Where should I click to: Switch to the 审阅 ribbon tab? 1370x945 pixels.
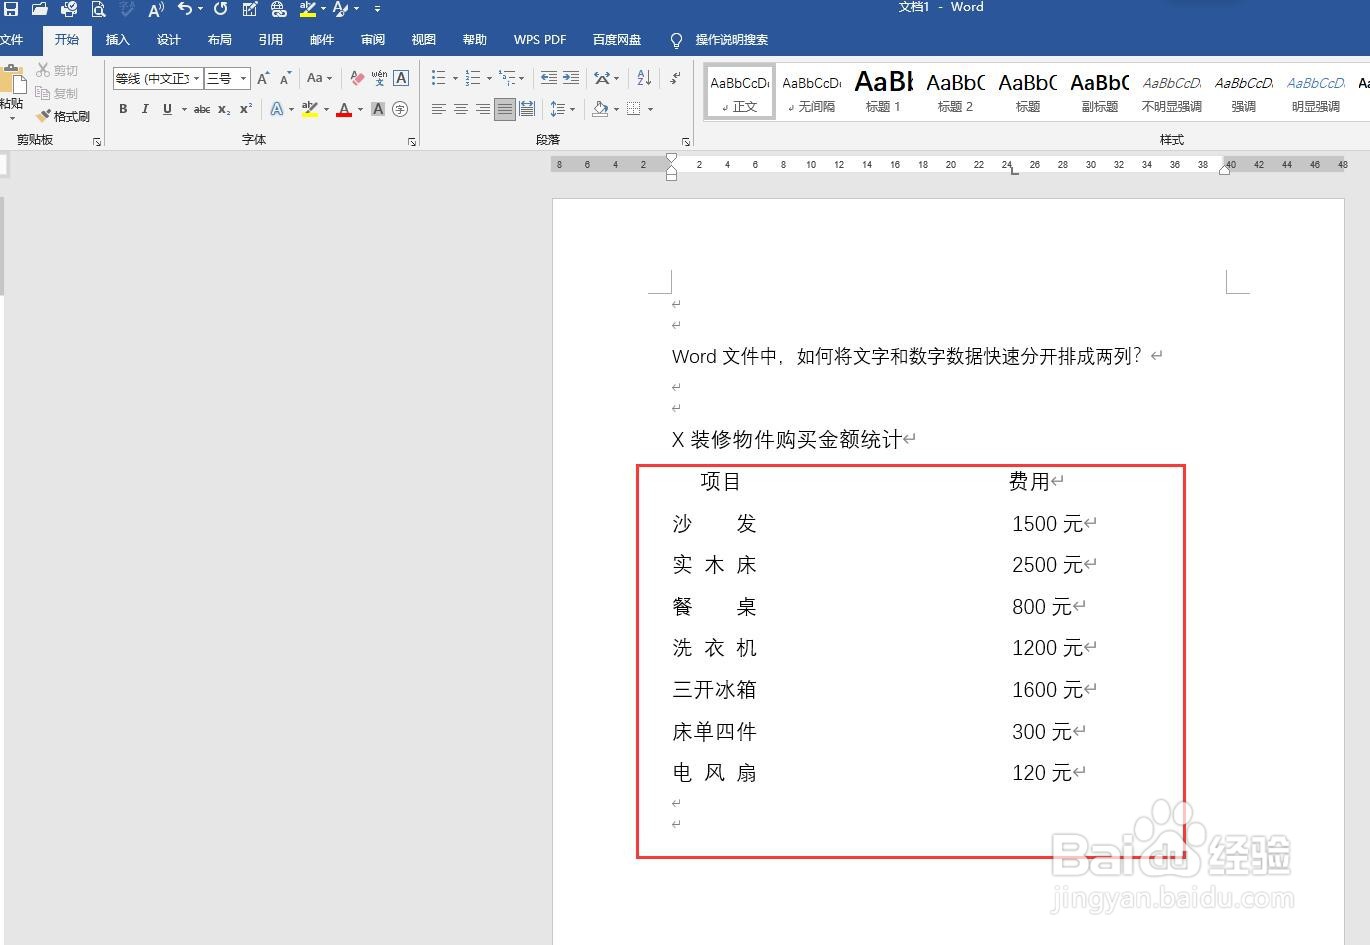point(372,40)
